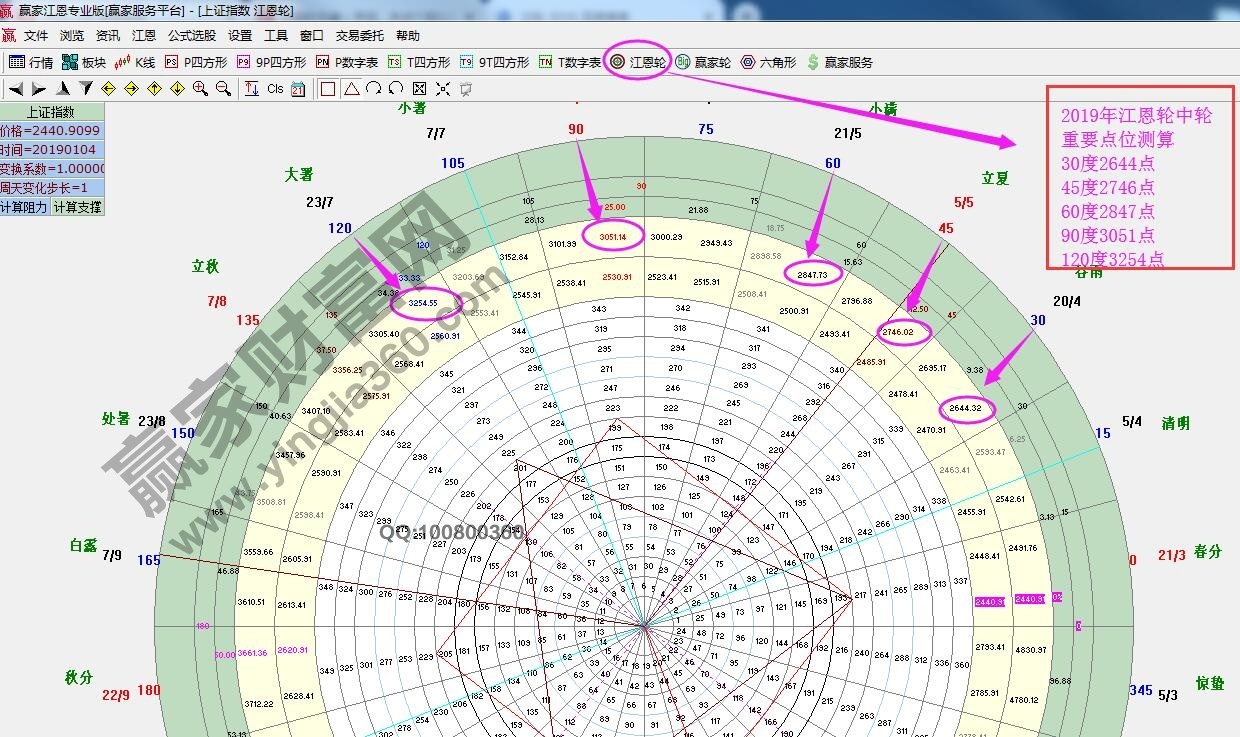The image size is (1240, 737).
Task: Click the 计算阻力 button
Action: coord(25,207)
